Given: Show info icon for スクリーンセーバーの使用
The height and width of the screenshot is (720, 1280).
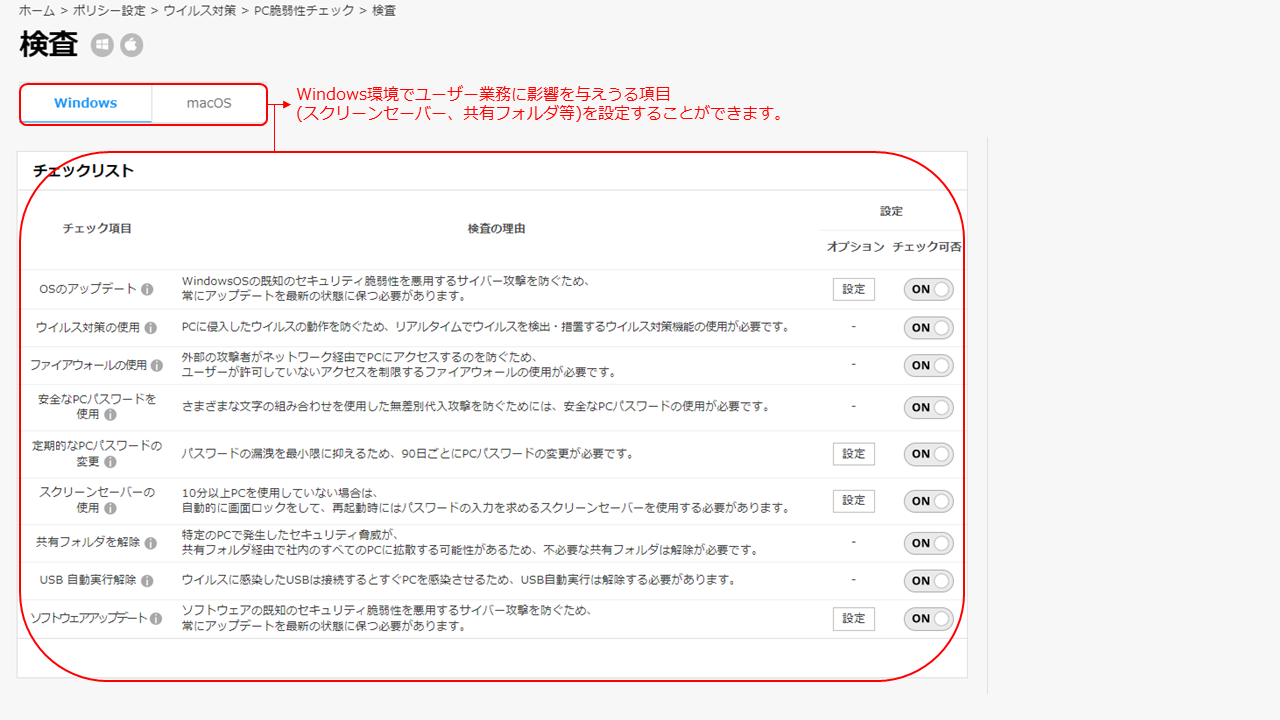Looking at the screenshot, I should tap(110, 509).
